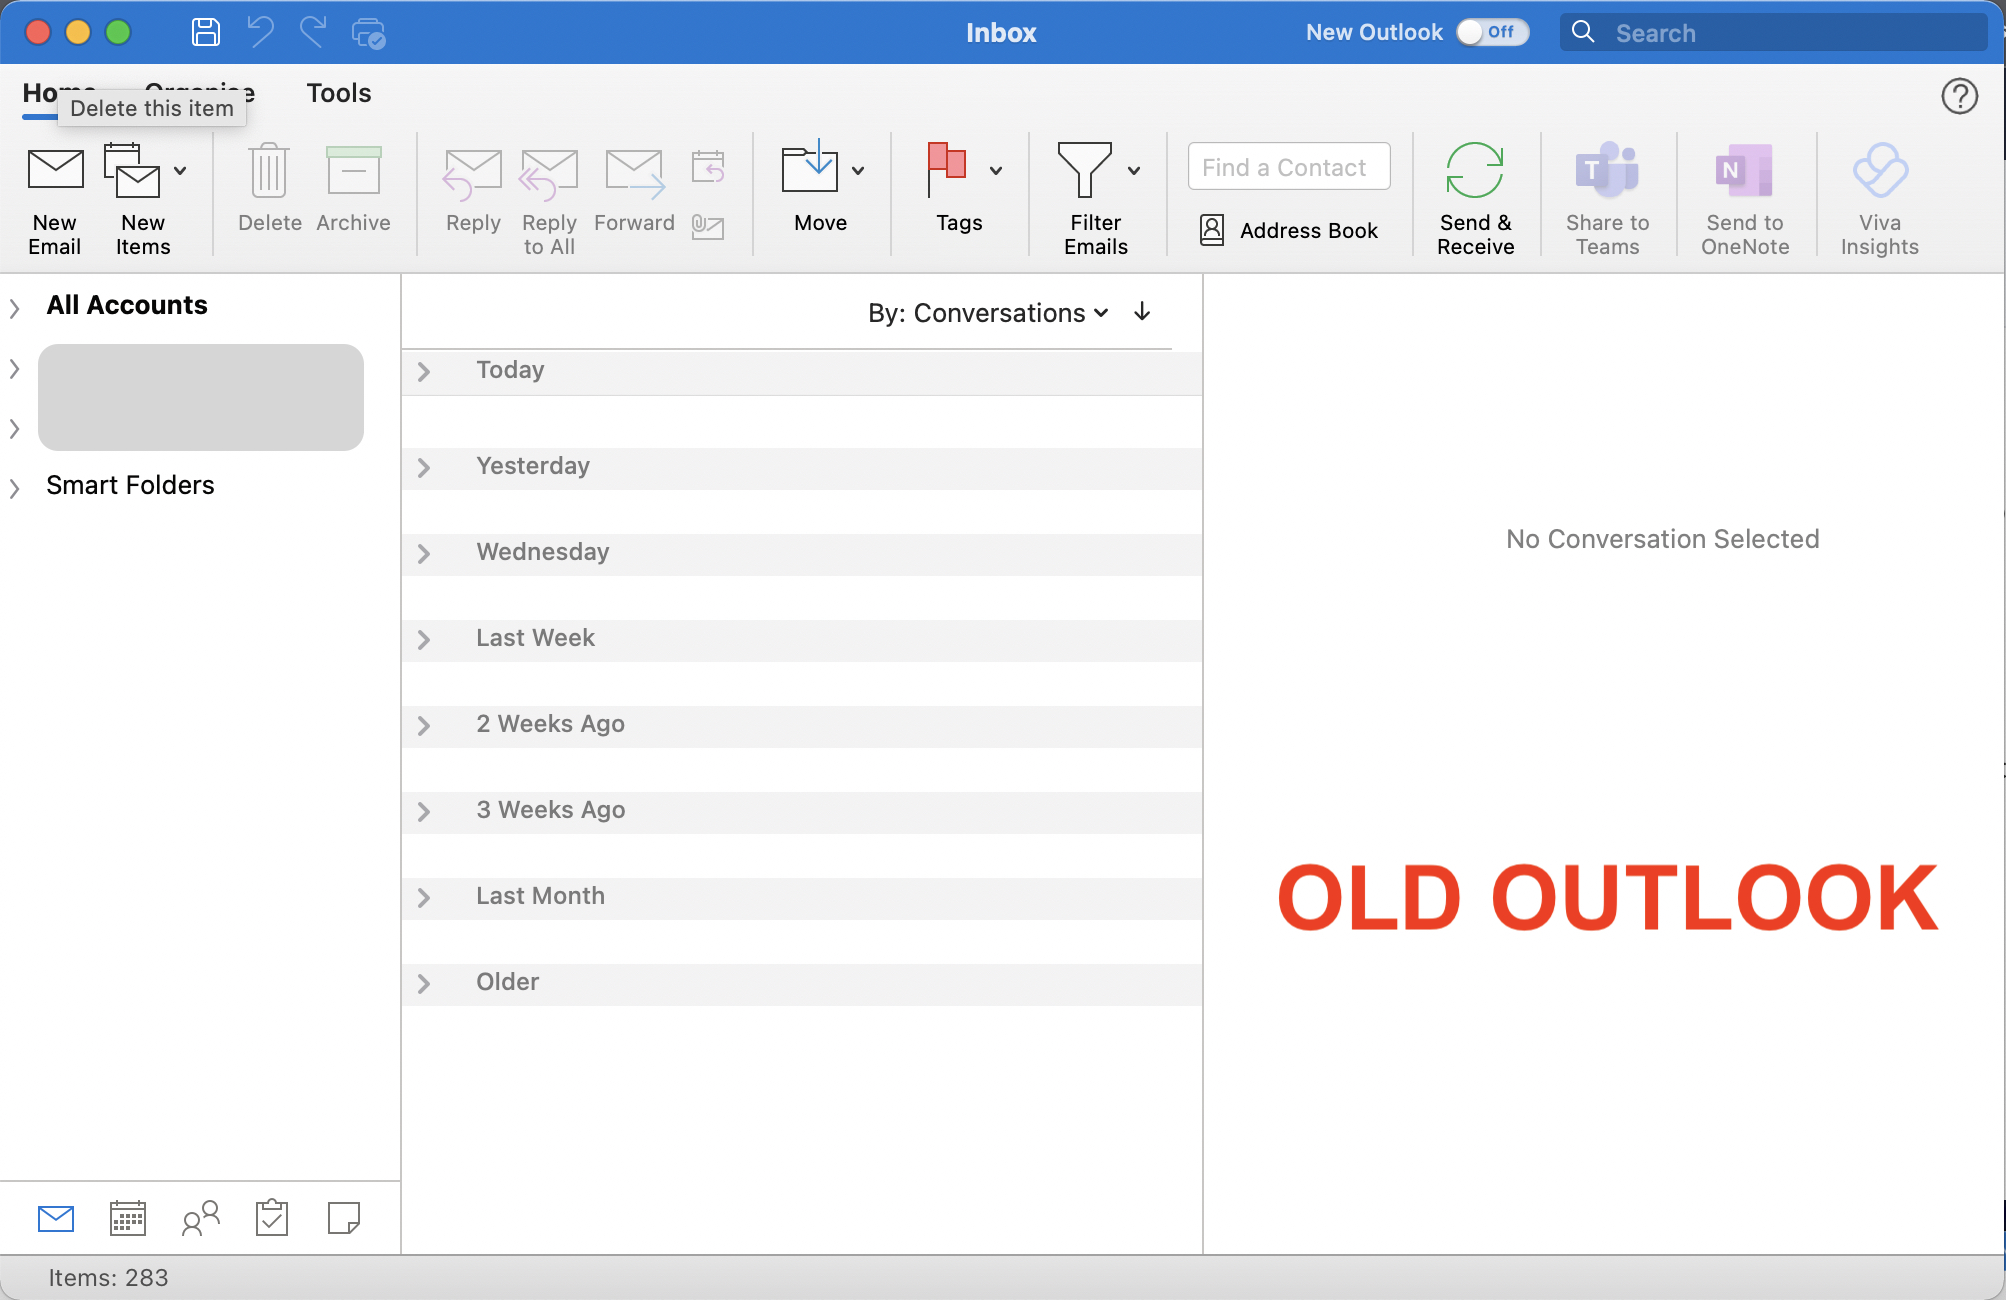
Task: Open the Tags flag dropdown arrow
Action: point(996,171)
